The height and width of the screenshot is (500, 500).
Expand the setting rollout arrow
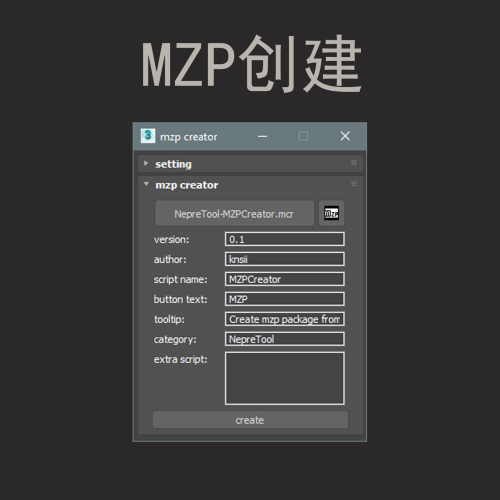click(146, 163)
